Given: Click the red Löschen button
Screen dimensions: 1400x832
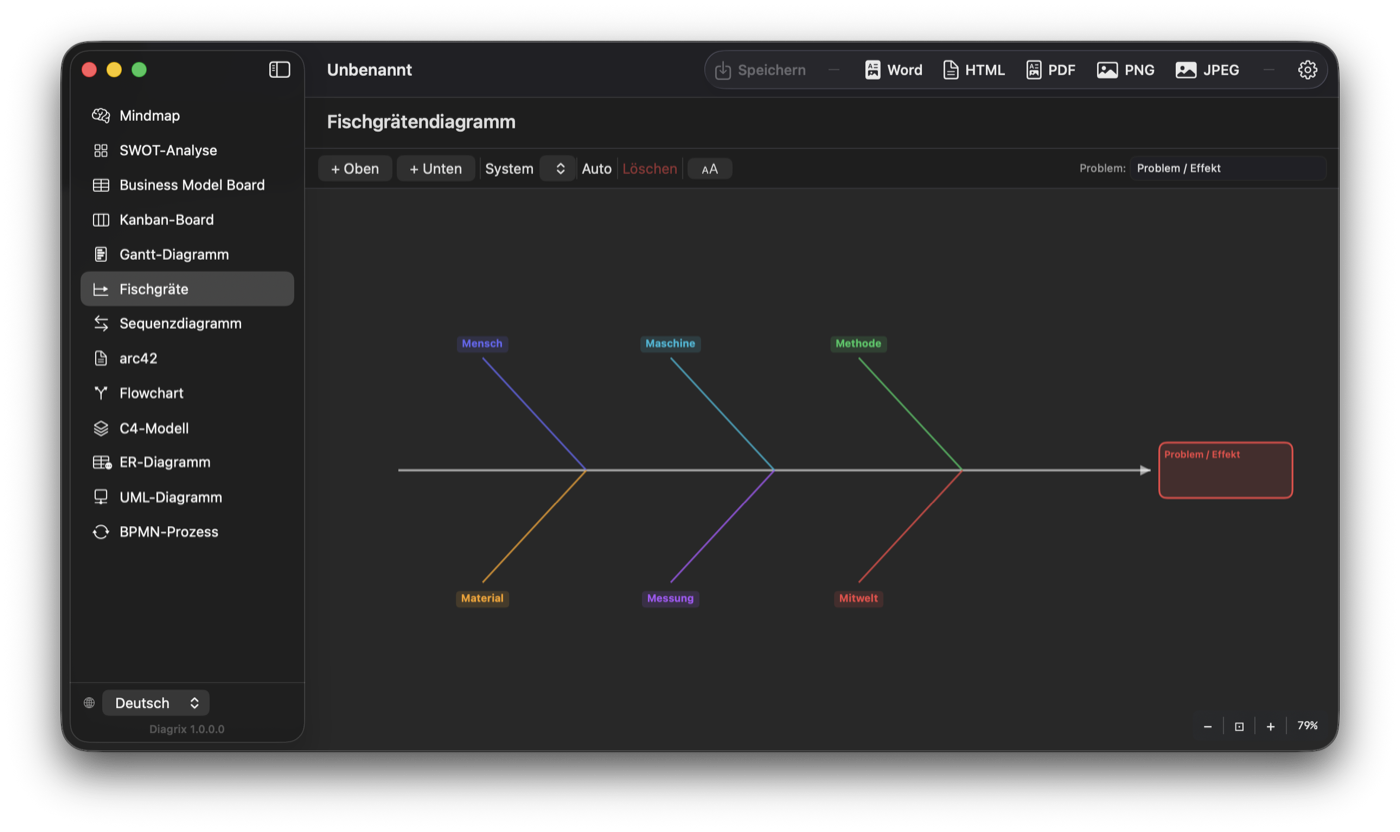Looking at the screenshot, I should pyautogui.click(x=650, y=169).
